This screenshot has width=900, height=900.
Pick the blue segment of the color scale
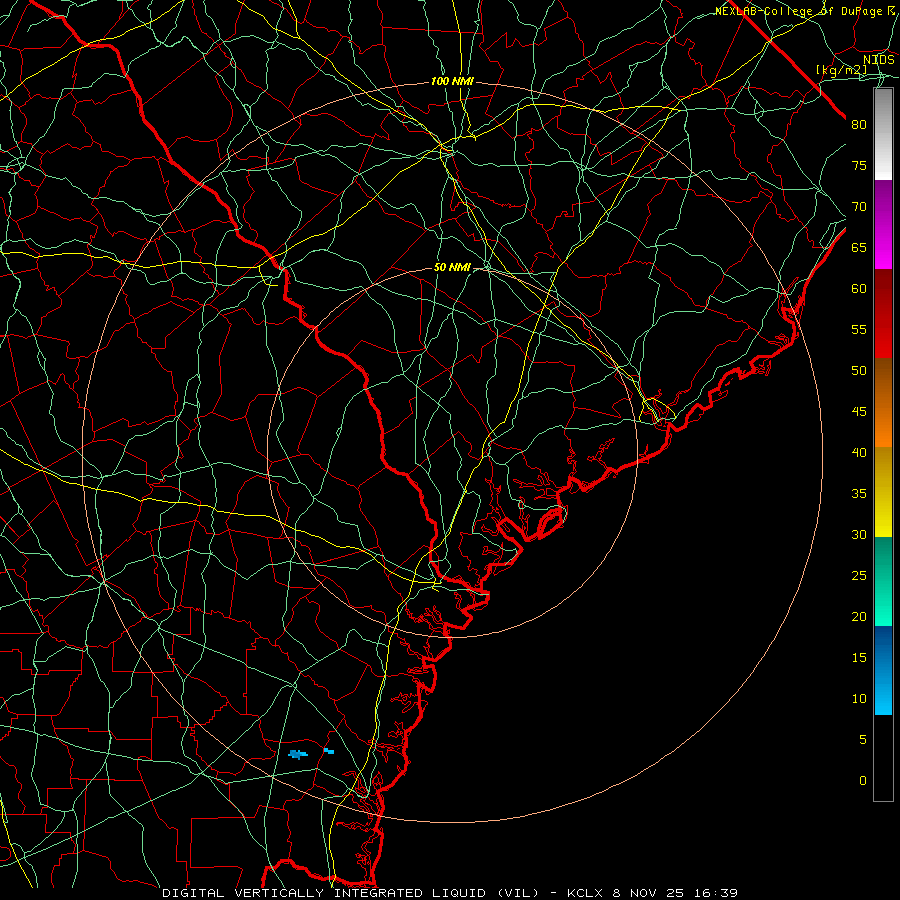tap(883, 670)
